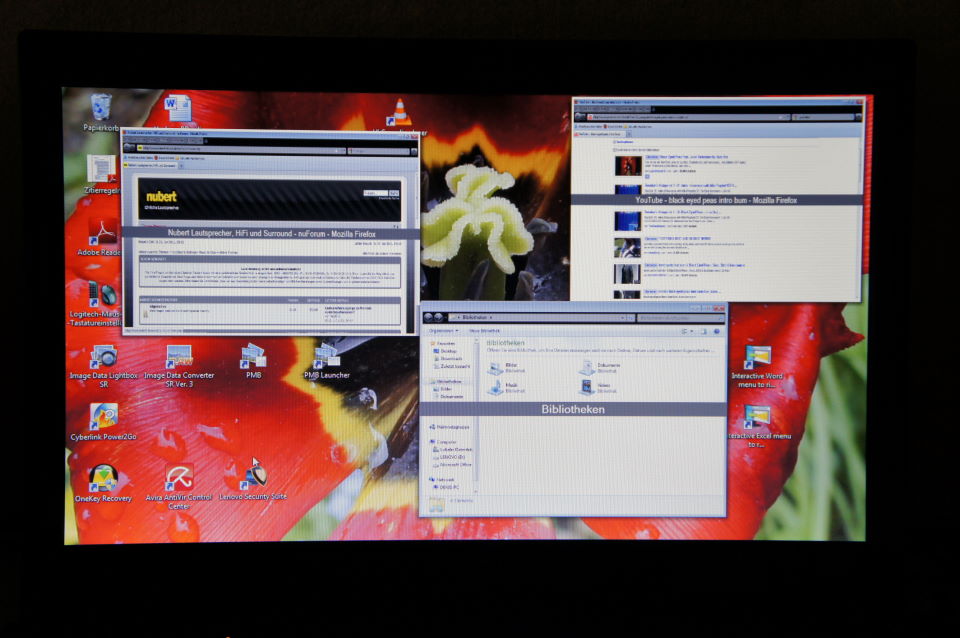
Task: Open the Papierkorb recycle bin icon
Action: click(101, 108)
